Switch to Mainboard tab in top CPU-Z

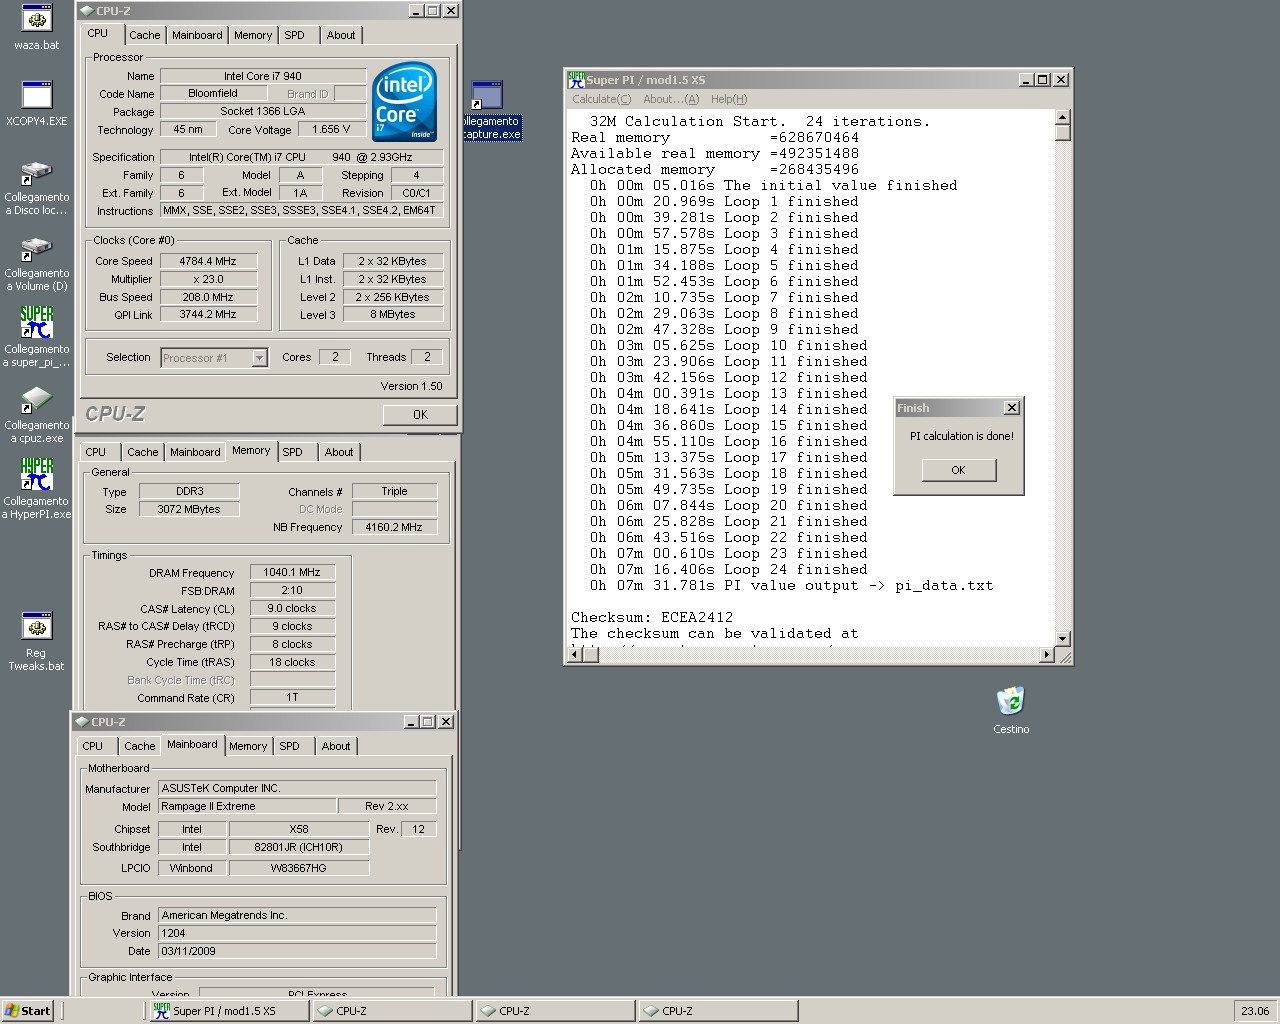point(197,35)
